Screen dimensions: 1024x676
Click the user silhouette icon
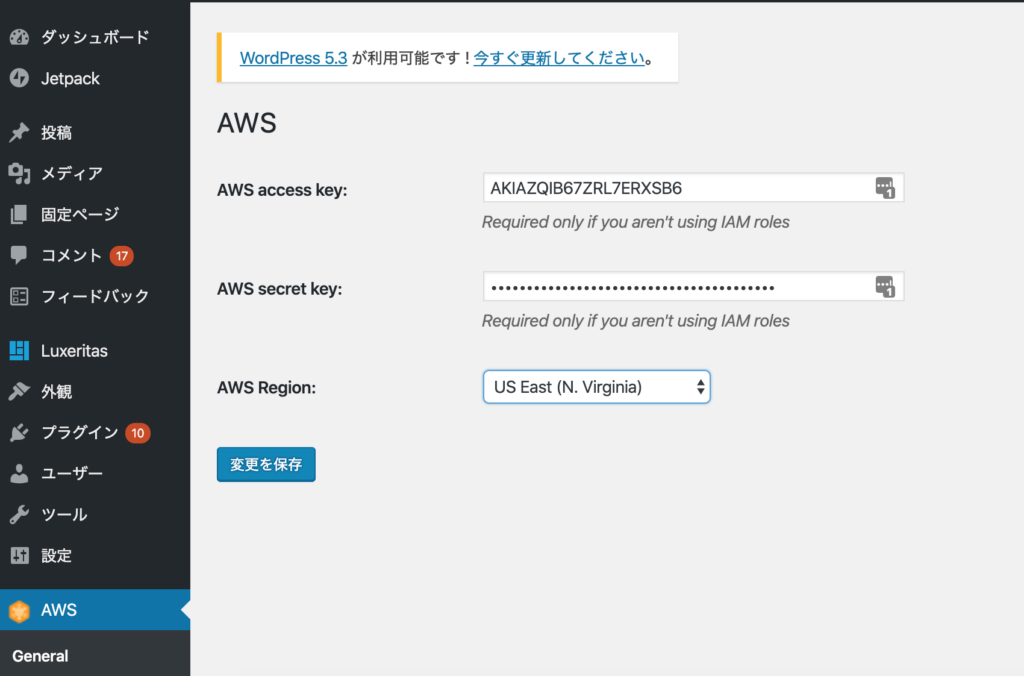[x=19, y=474]
